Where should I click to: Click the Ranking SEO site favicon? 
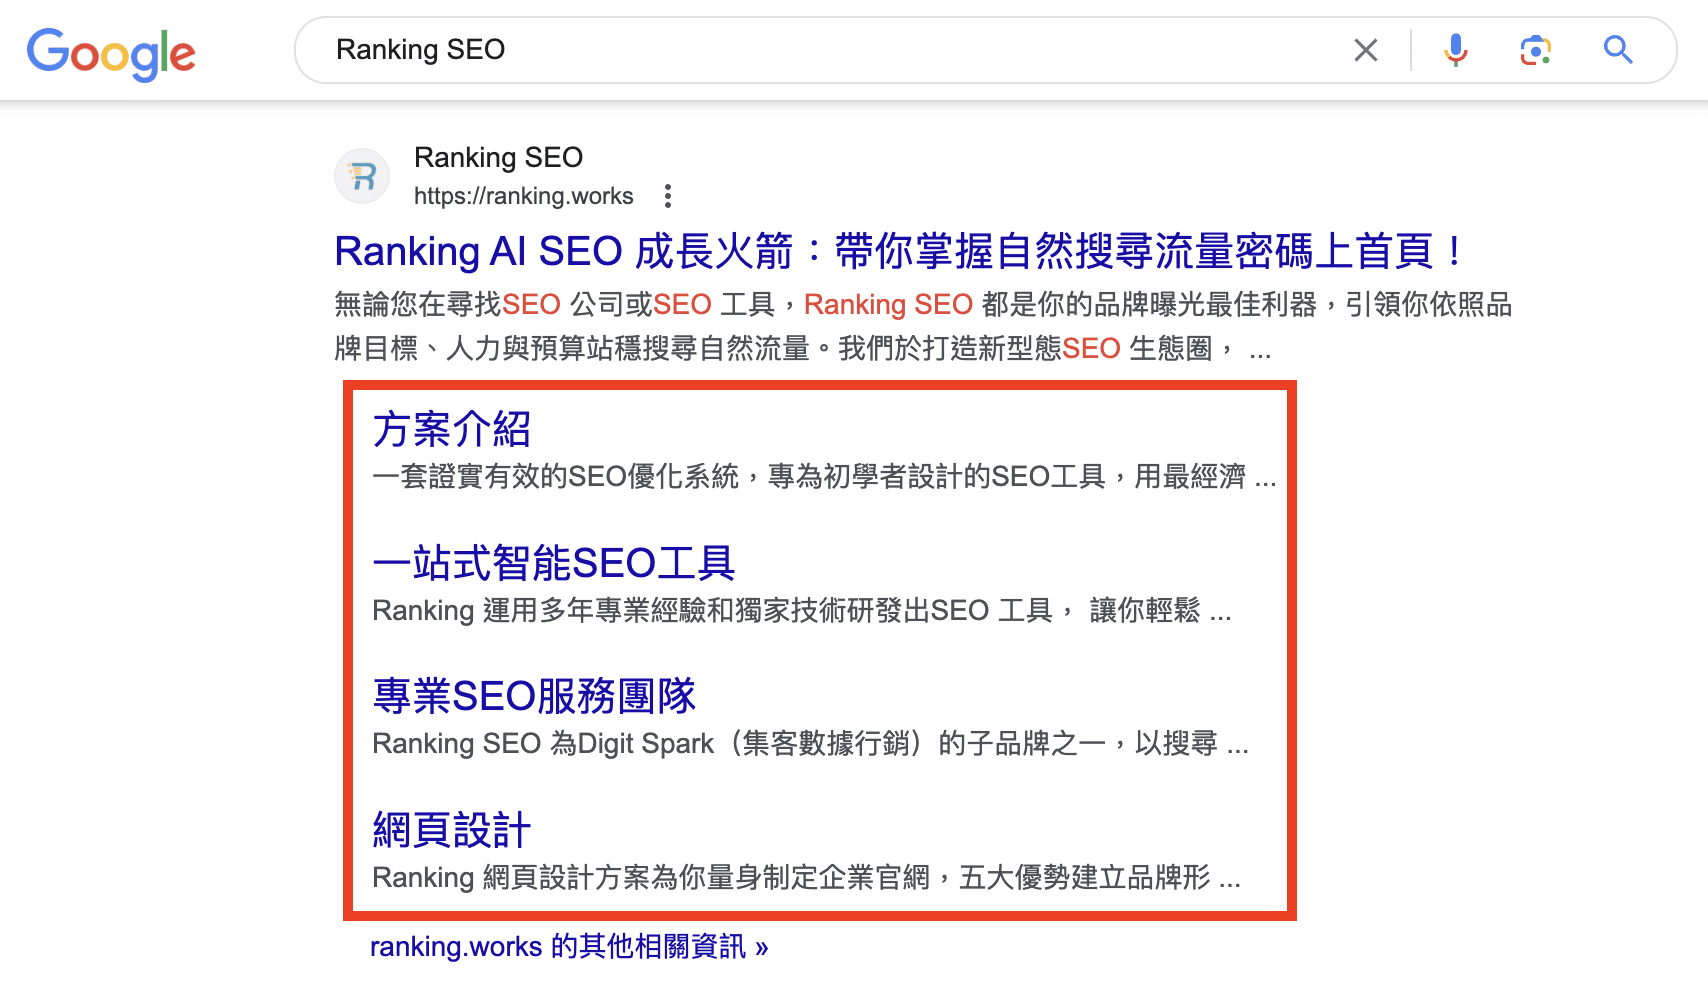click(362, 176)
